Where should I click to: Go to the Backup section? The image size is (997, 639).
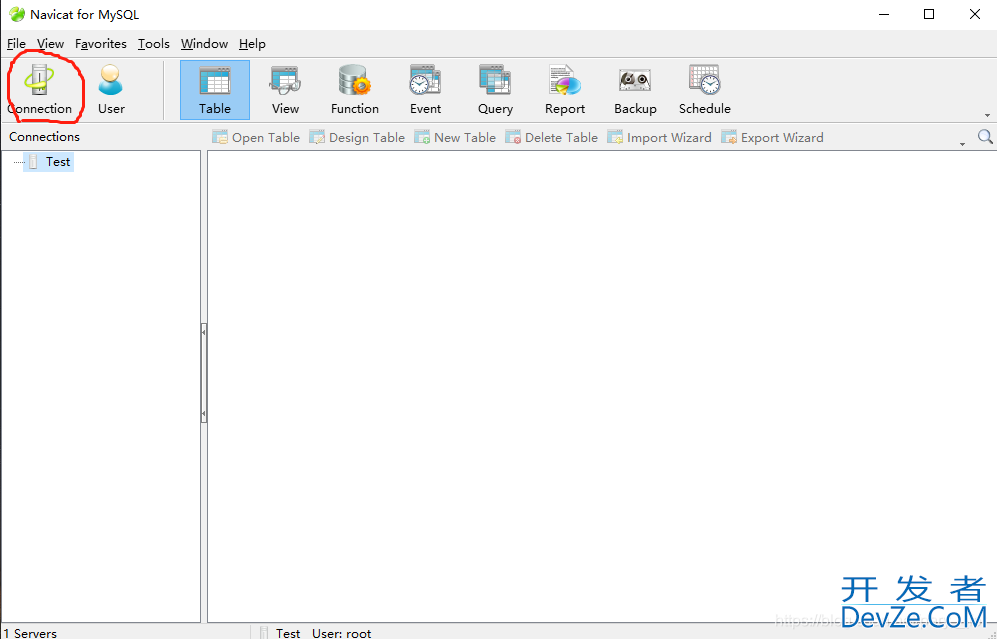(x=635, y=90)
